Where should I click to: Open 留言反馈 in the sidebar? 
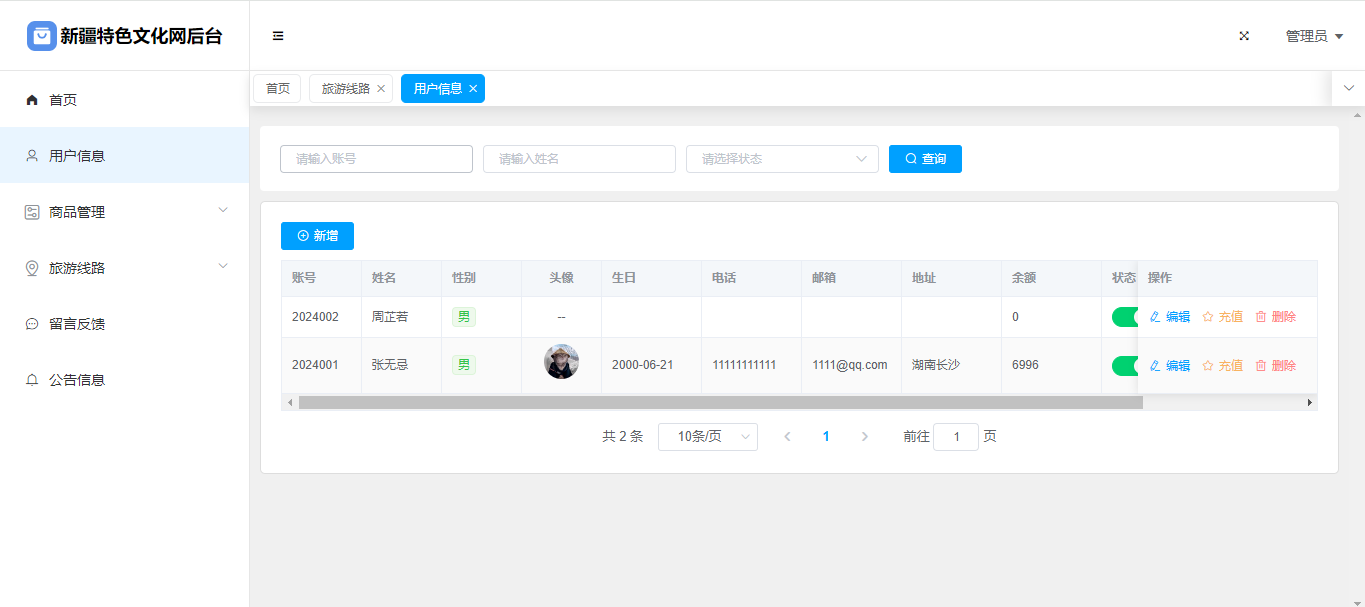click(77, 324)
